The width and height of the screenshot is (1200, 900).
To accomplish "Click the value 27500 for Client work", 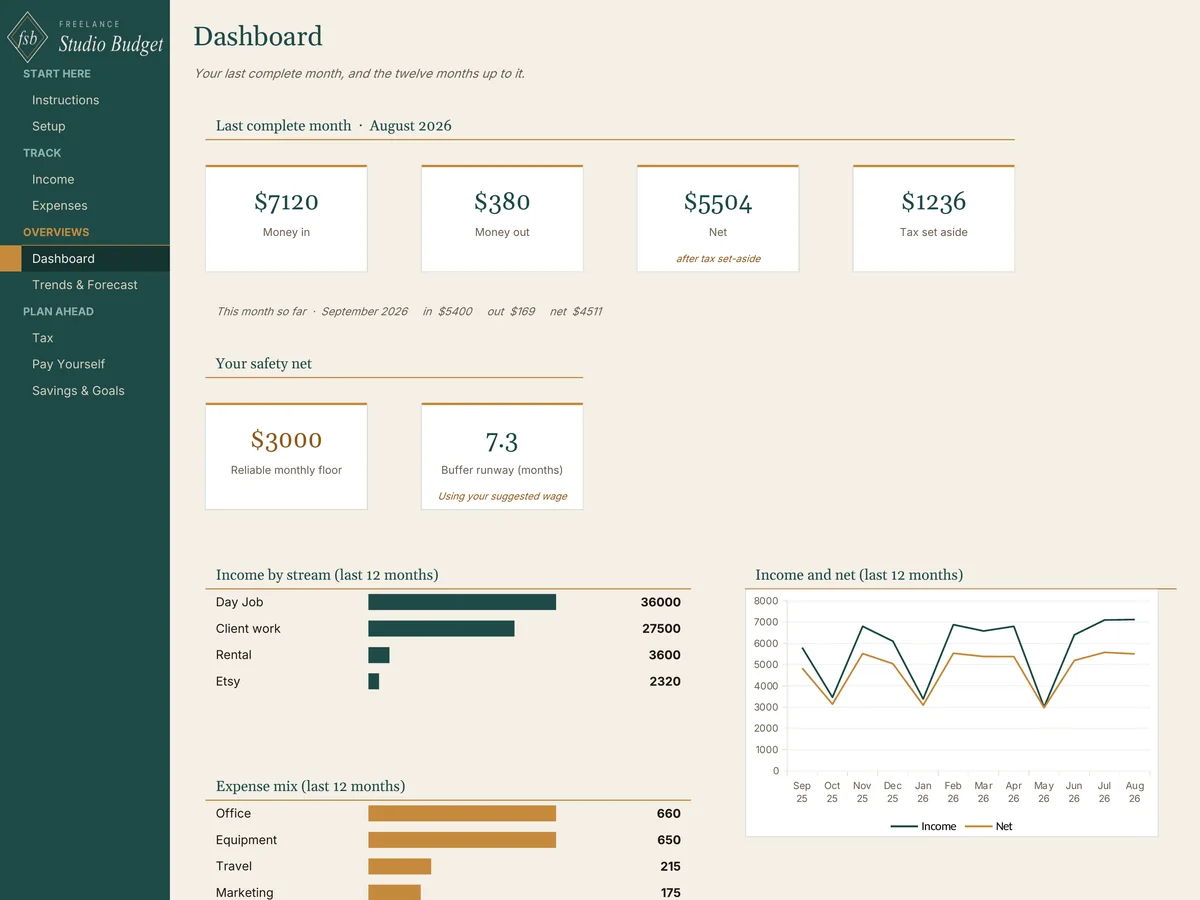I will coord(661,629).
